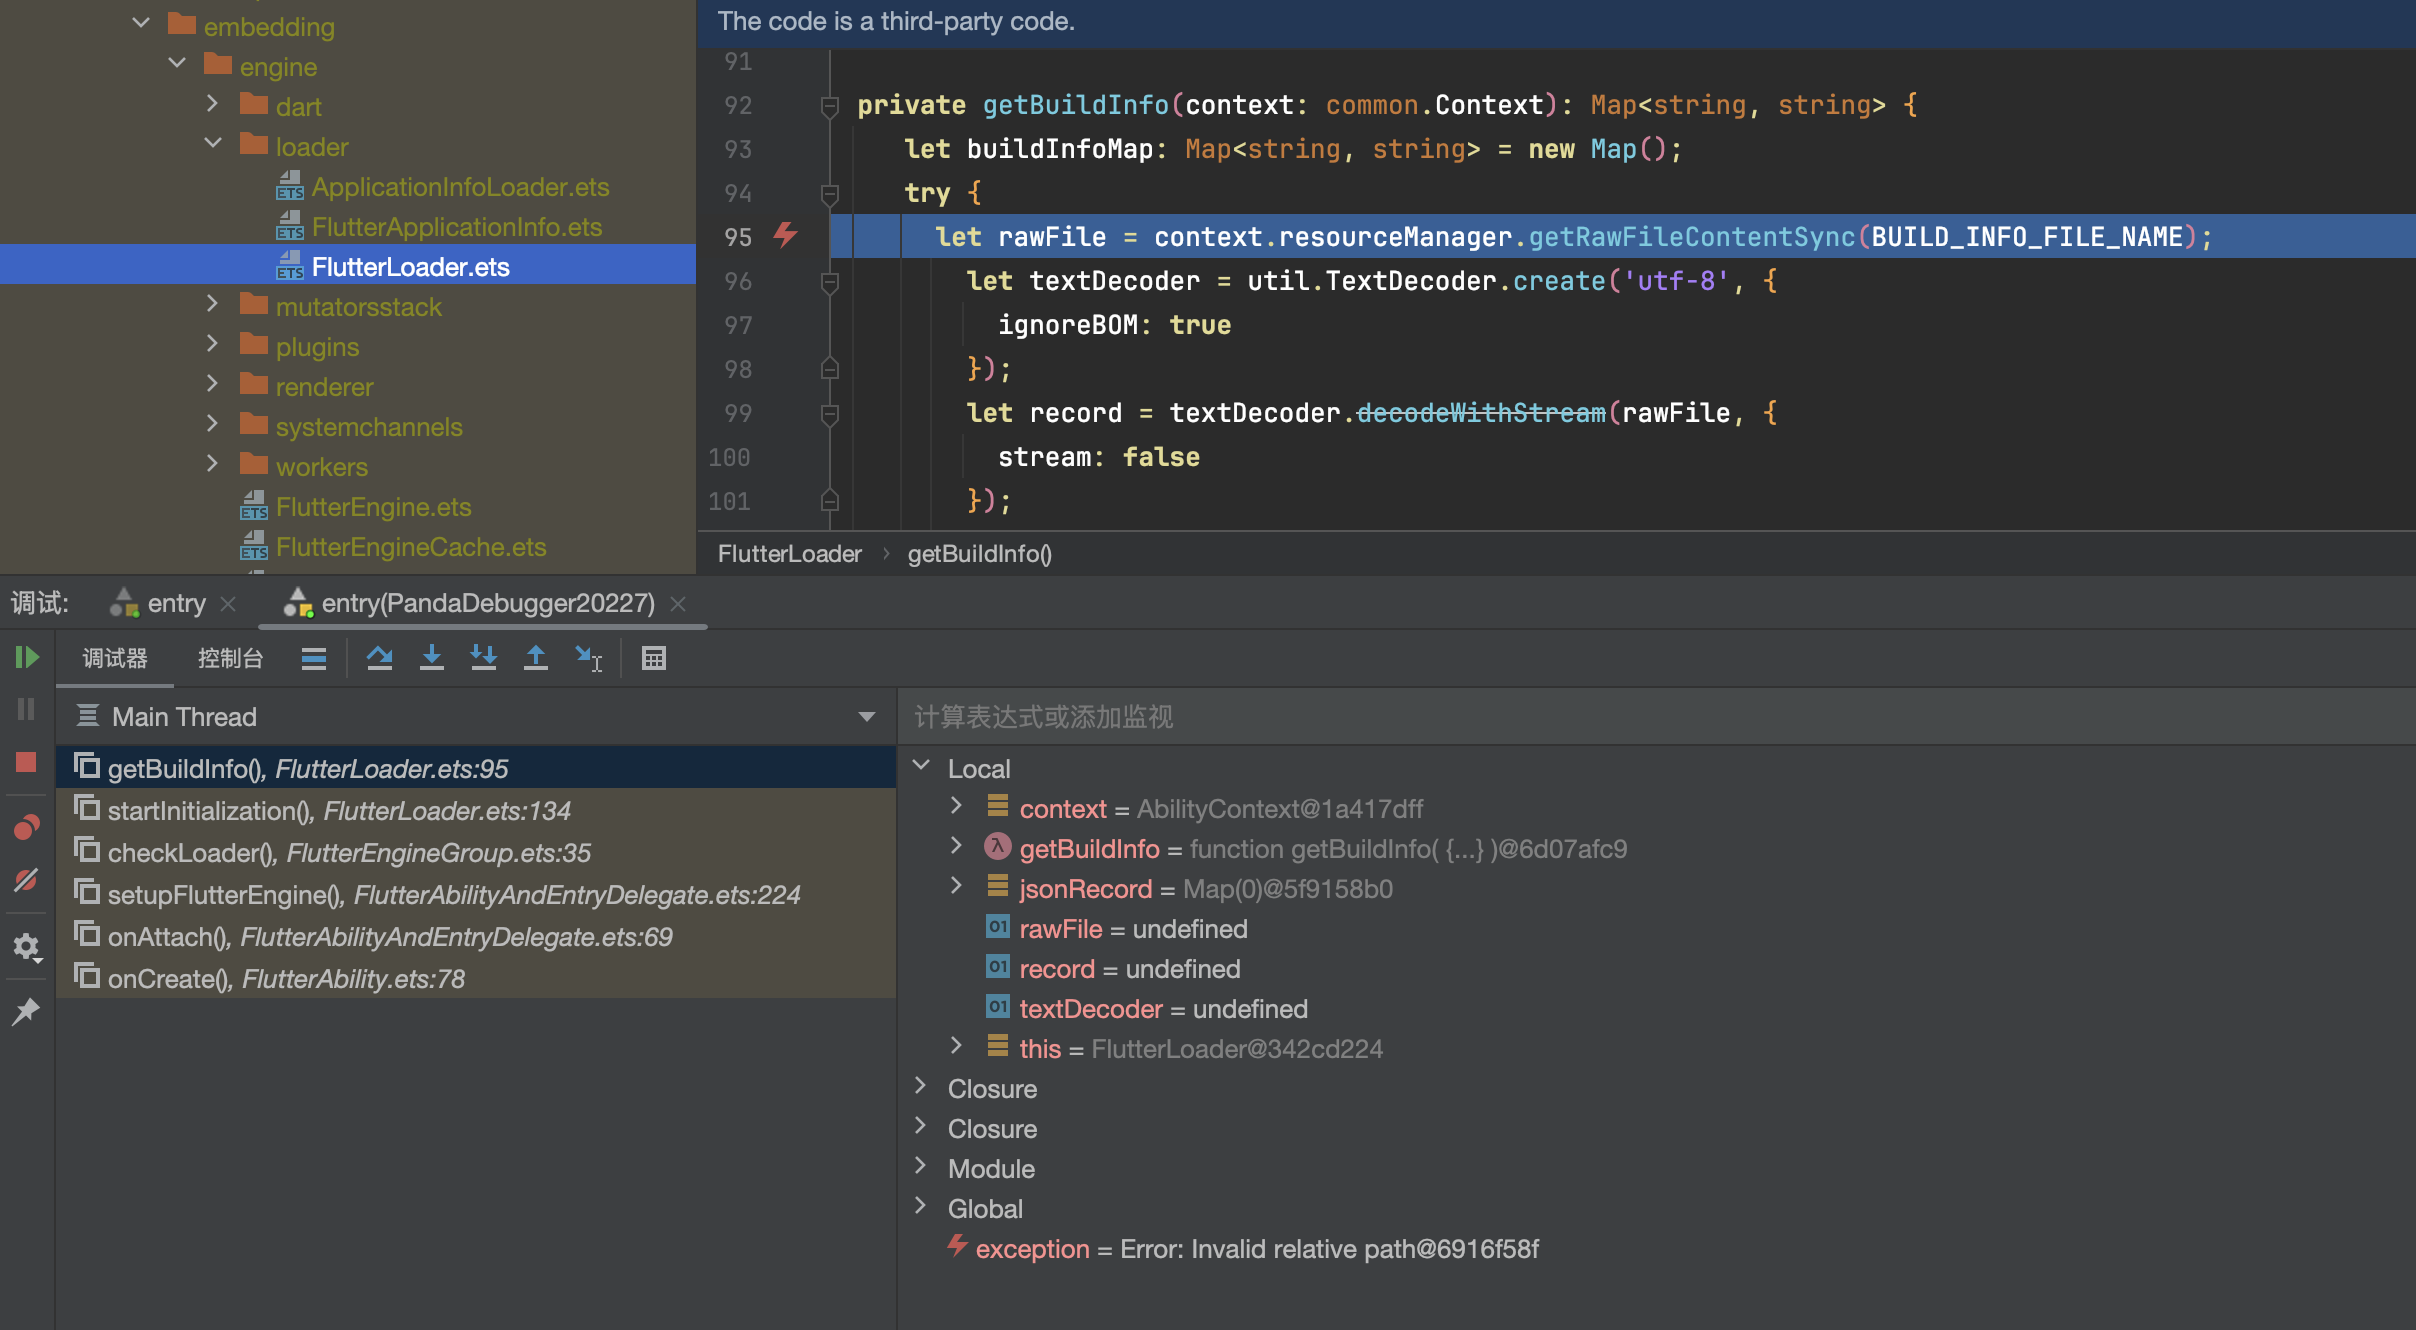Image resolution: width=2416 pixels, height=1330 pixels.
Task: Click the Step Over toolbar icon
Action: tap(379, 657)
